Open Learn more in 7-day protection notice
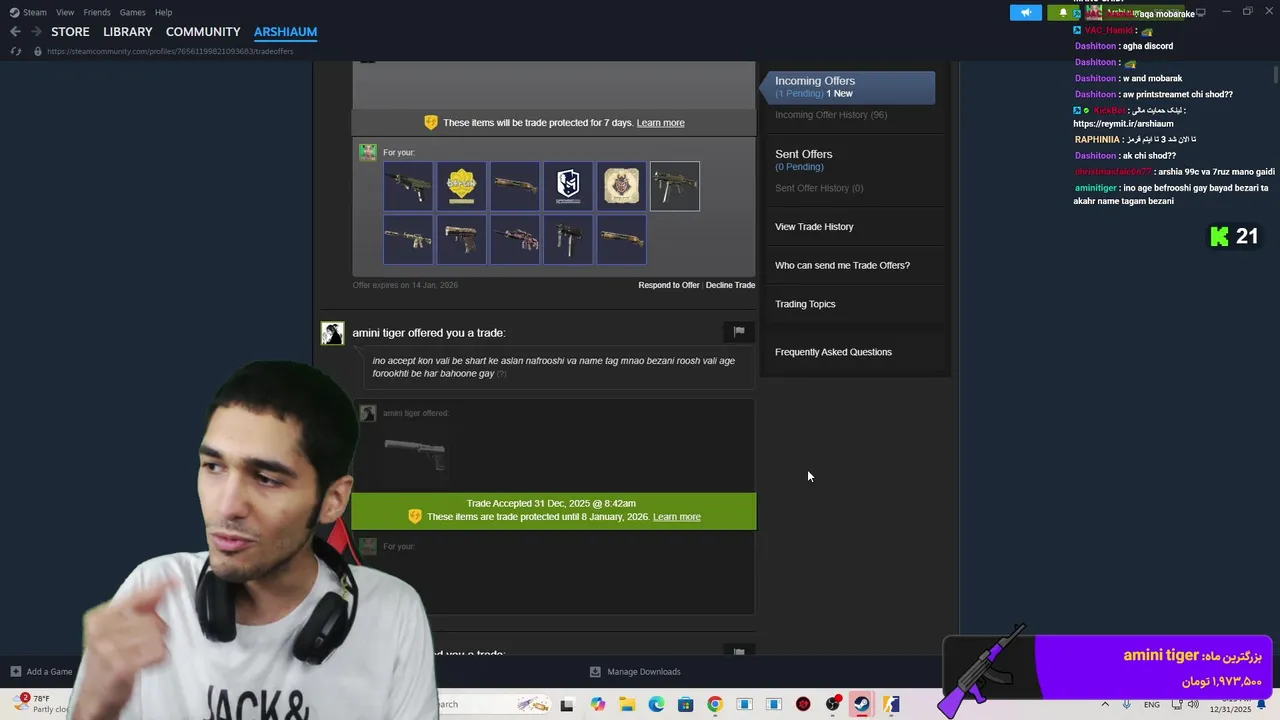This screenshot has width=1280, height=720. point(660,123)
